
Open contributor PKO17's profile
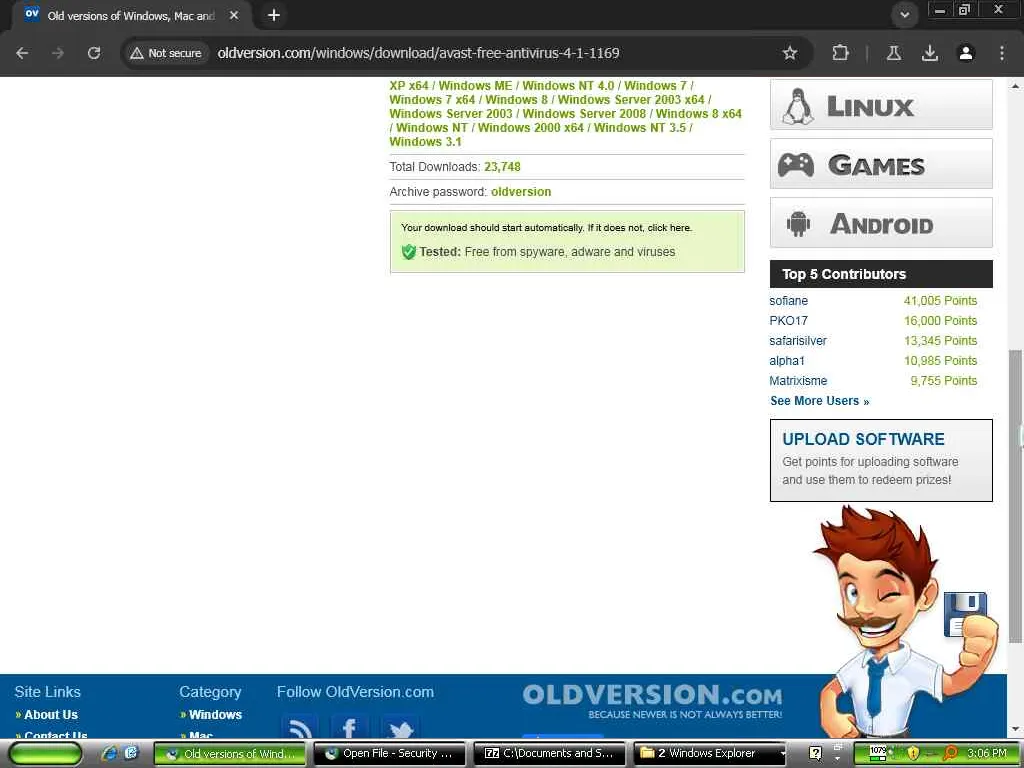(788, 321)
